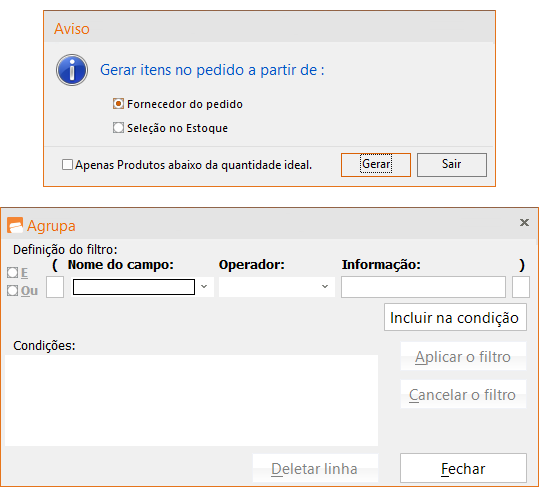Screen dimensions: 541x491
Task: Open the Operador dropdown list
Action: pyautogui.click(x=277, y=287)
